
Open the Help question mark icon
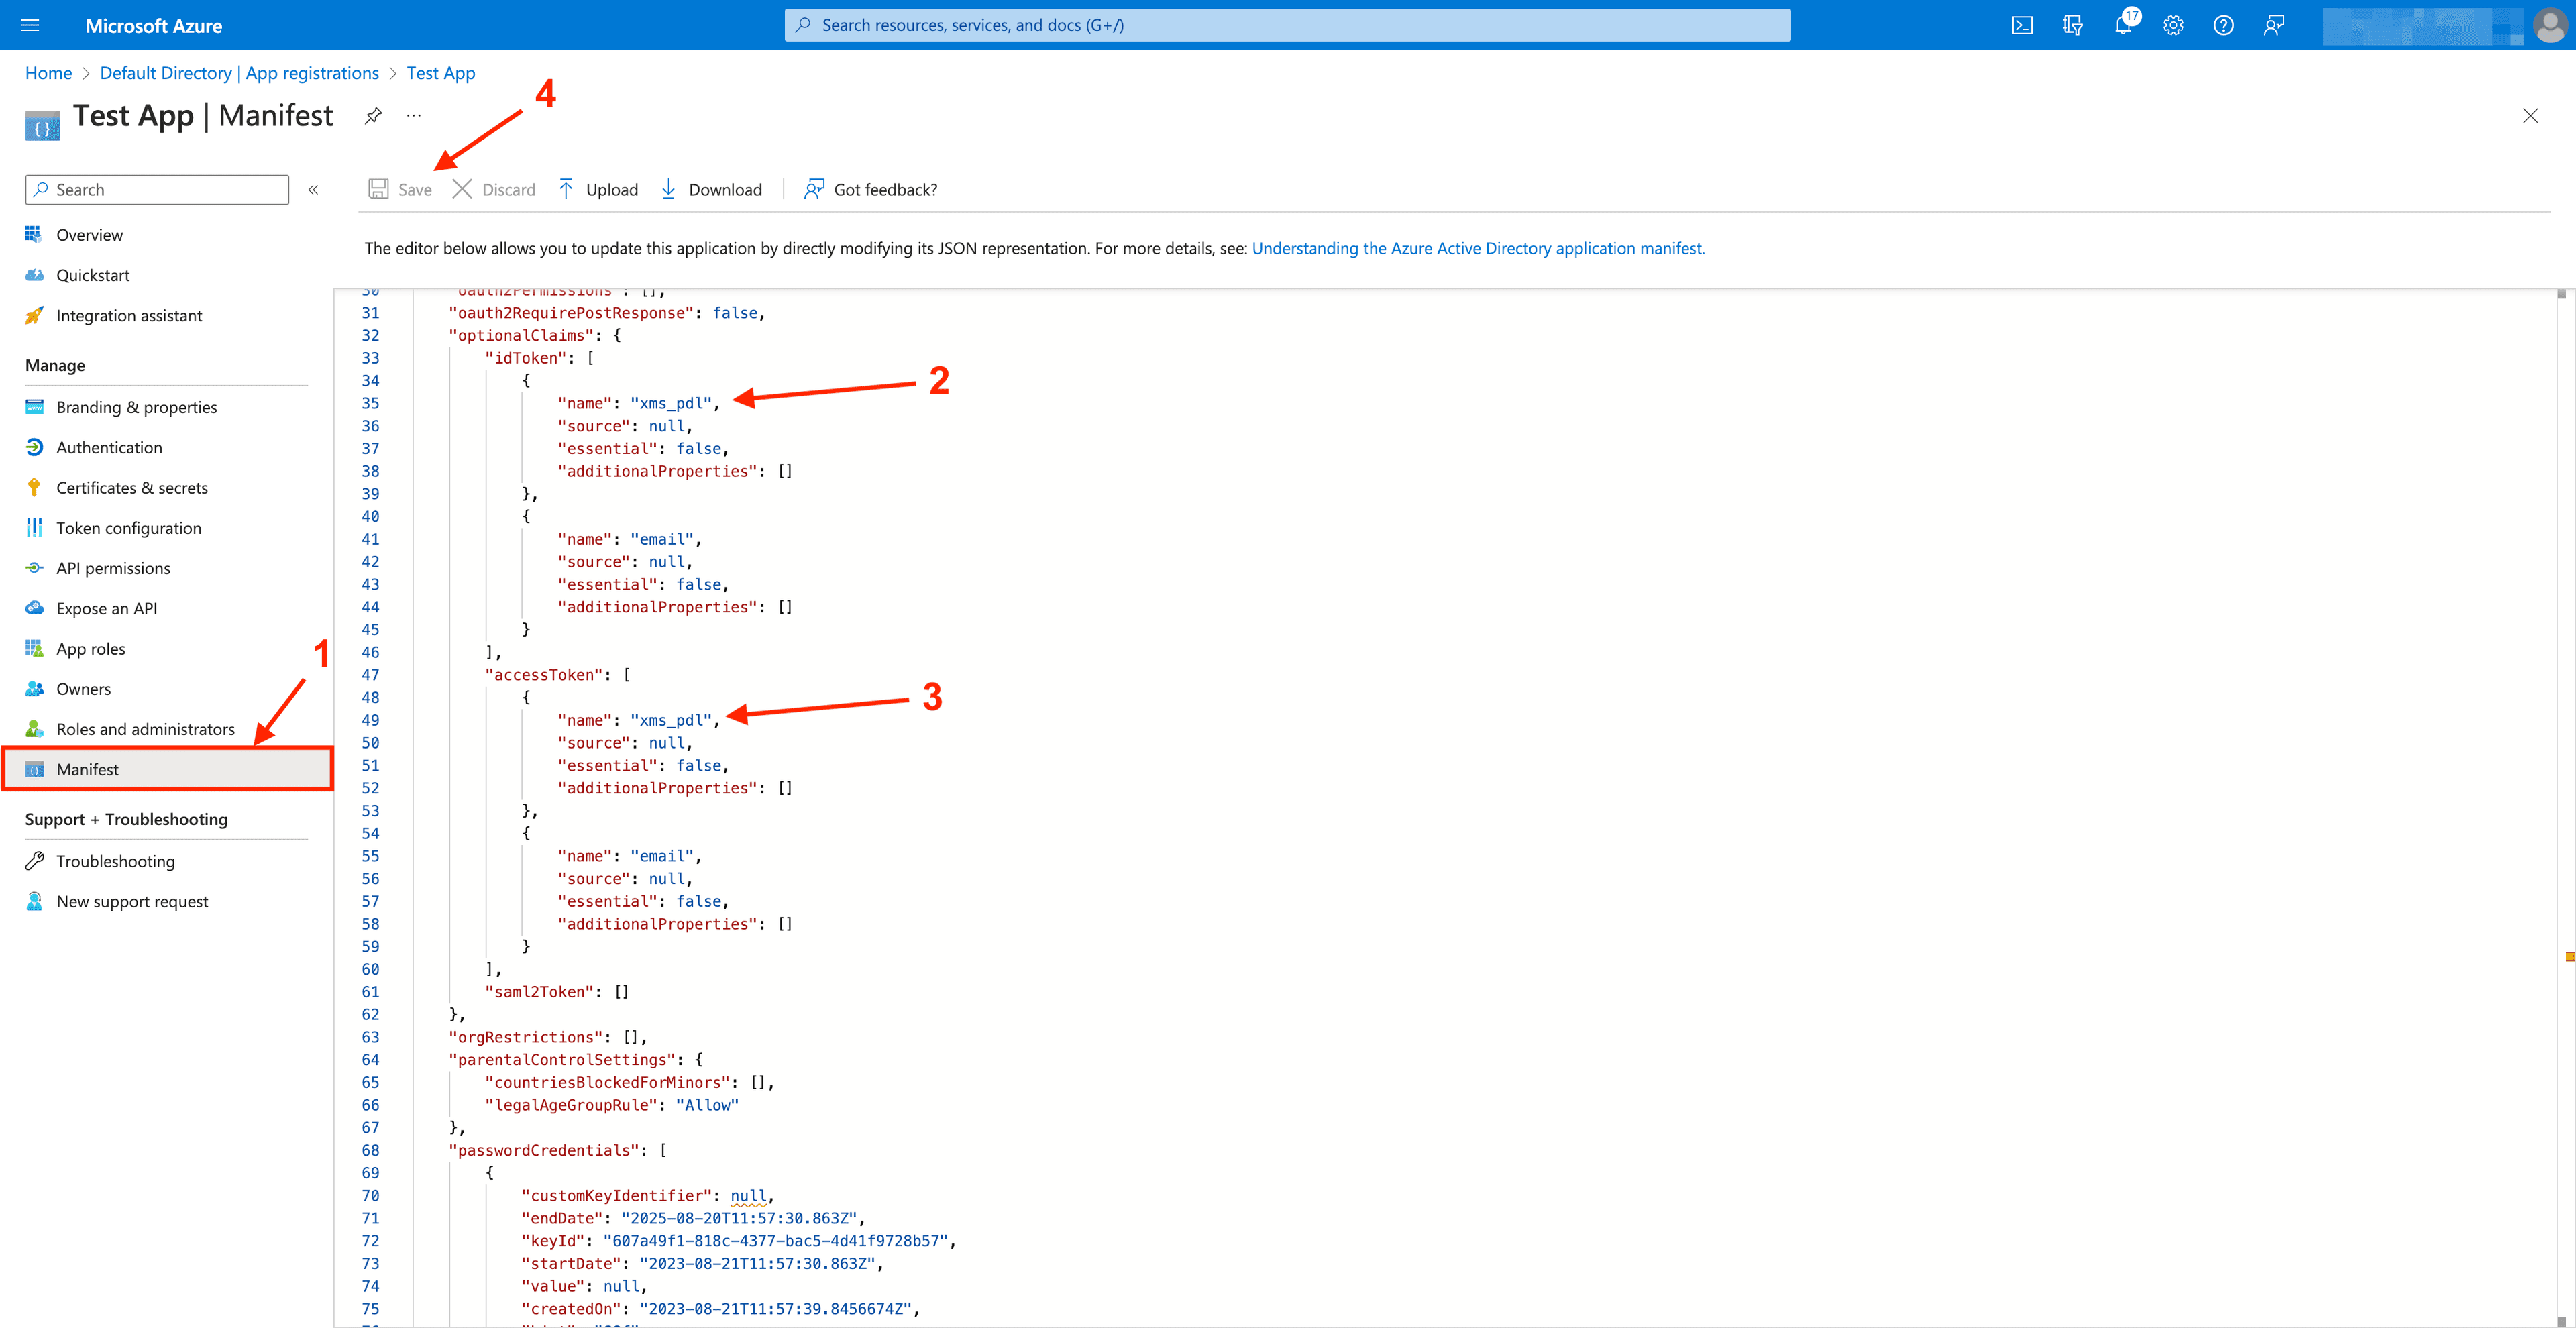(2223, 25)
